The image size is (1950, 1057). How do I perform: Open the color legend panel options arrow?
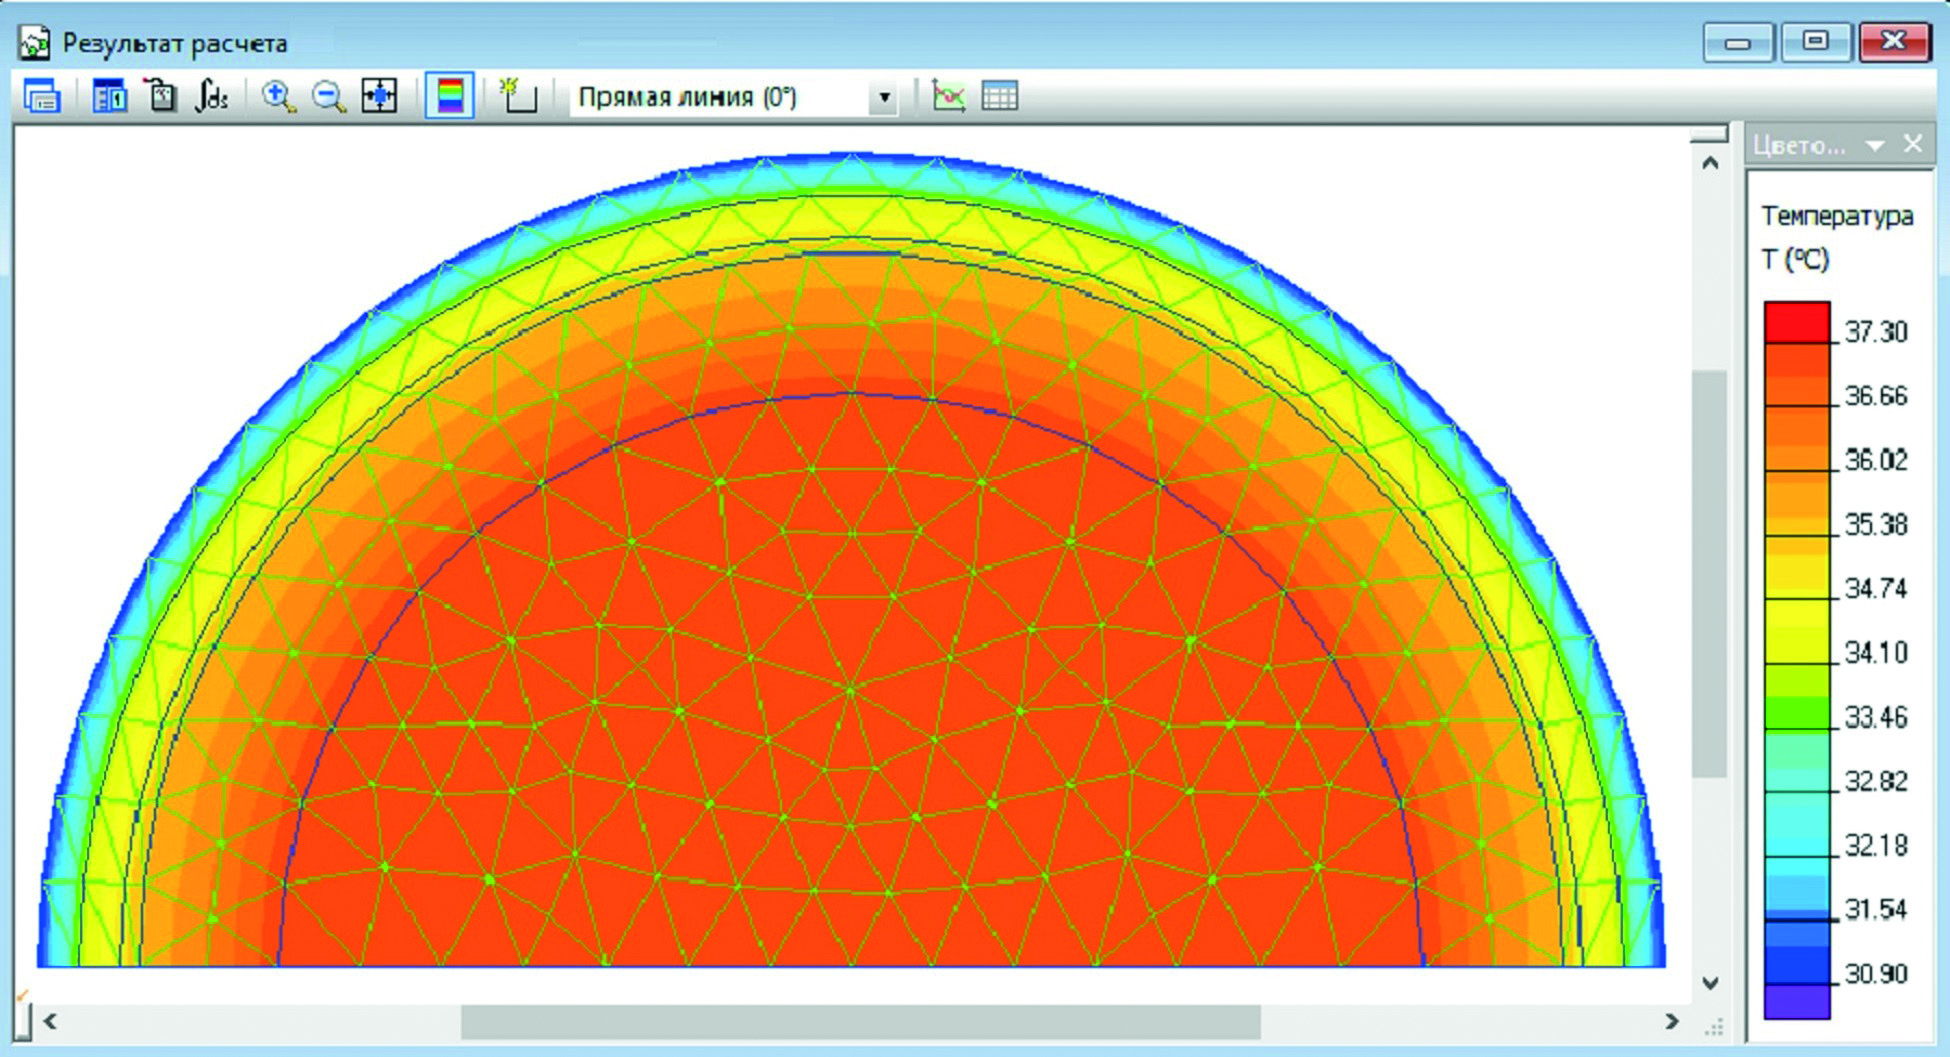[1875, 146]
